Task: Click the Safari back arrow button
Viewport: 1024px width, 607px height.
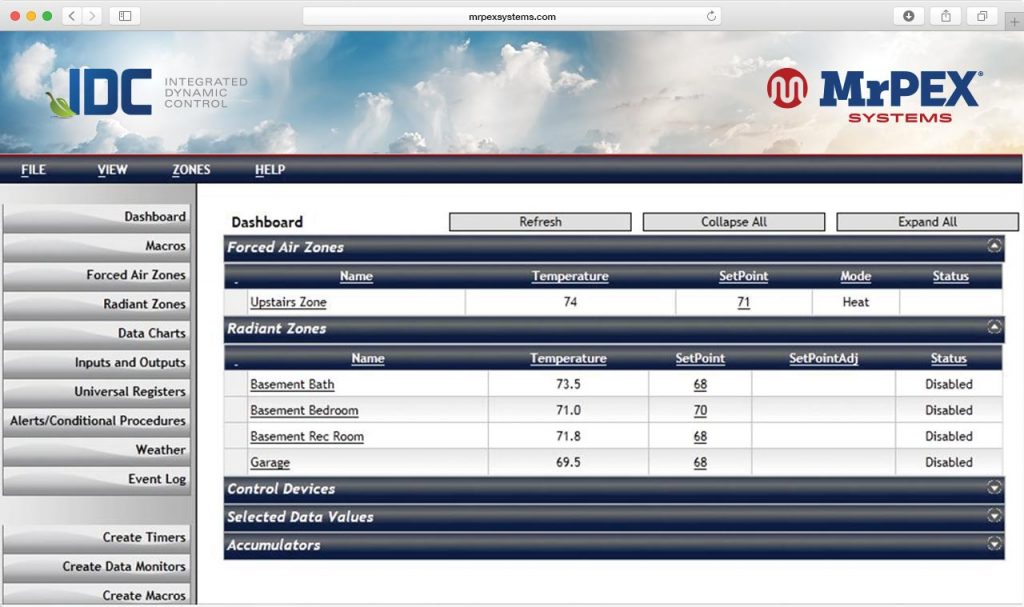Action: pos(72,16)
